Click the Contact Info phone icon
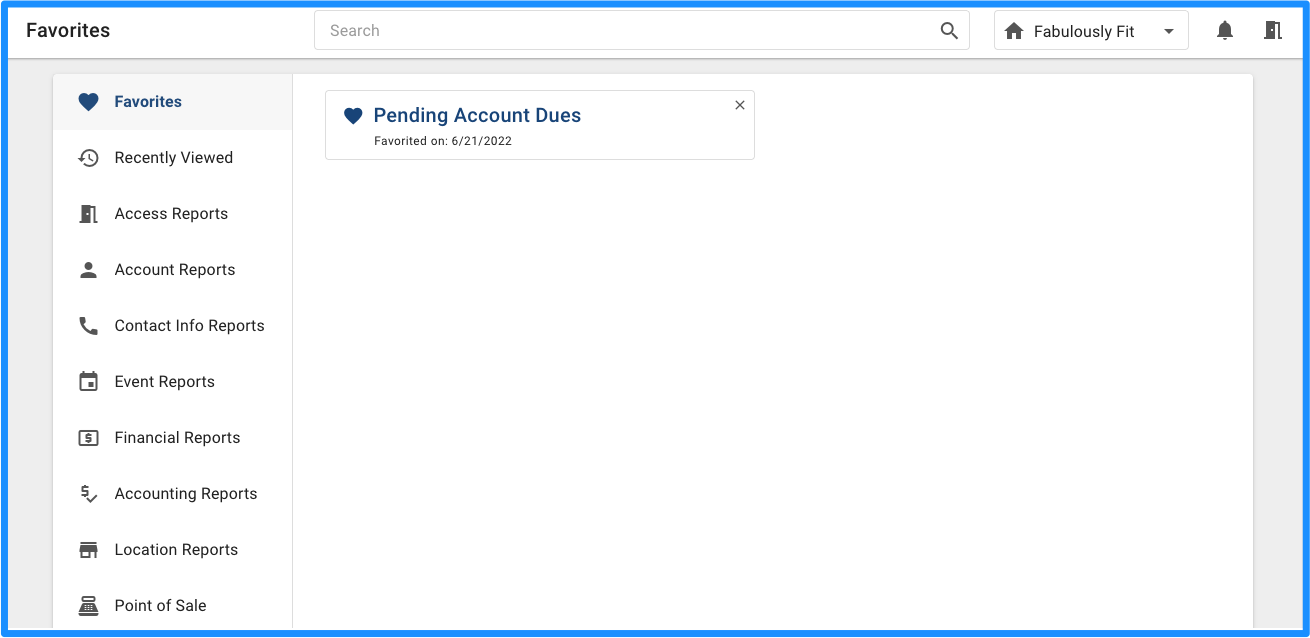 [88, 326]
